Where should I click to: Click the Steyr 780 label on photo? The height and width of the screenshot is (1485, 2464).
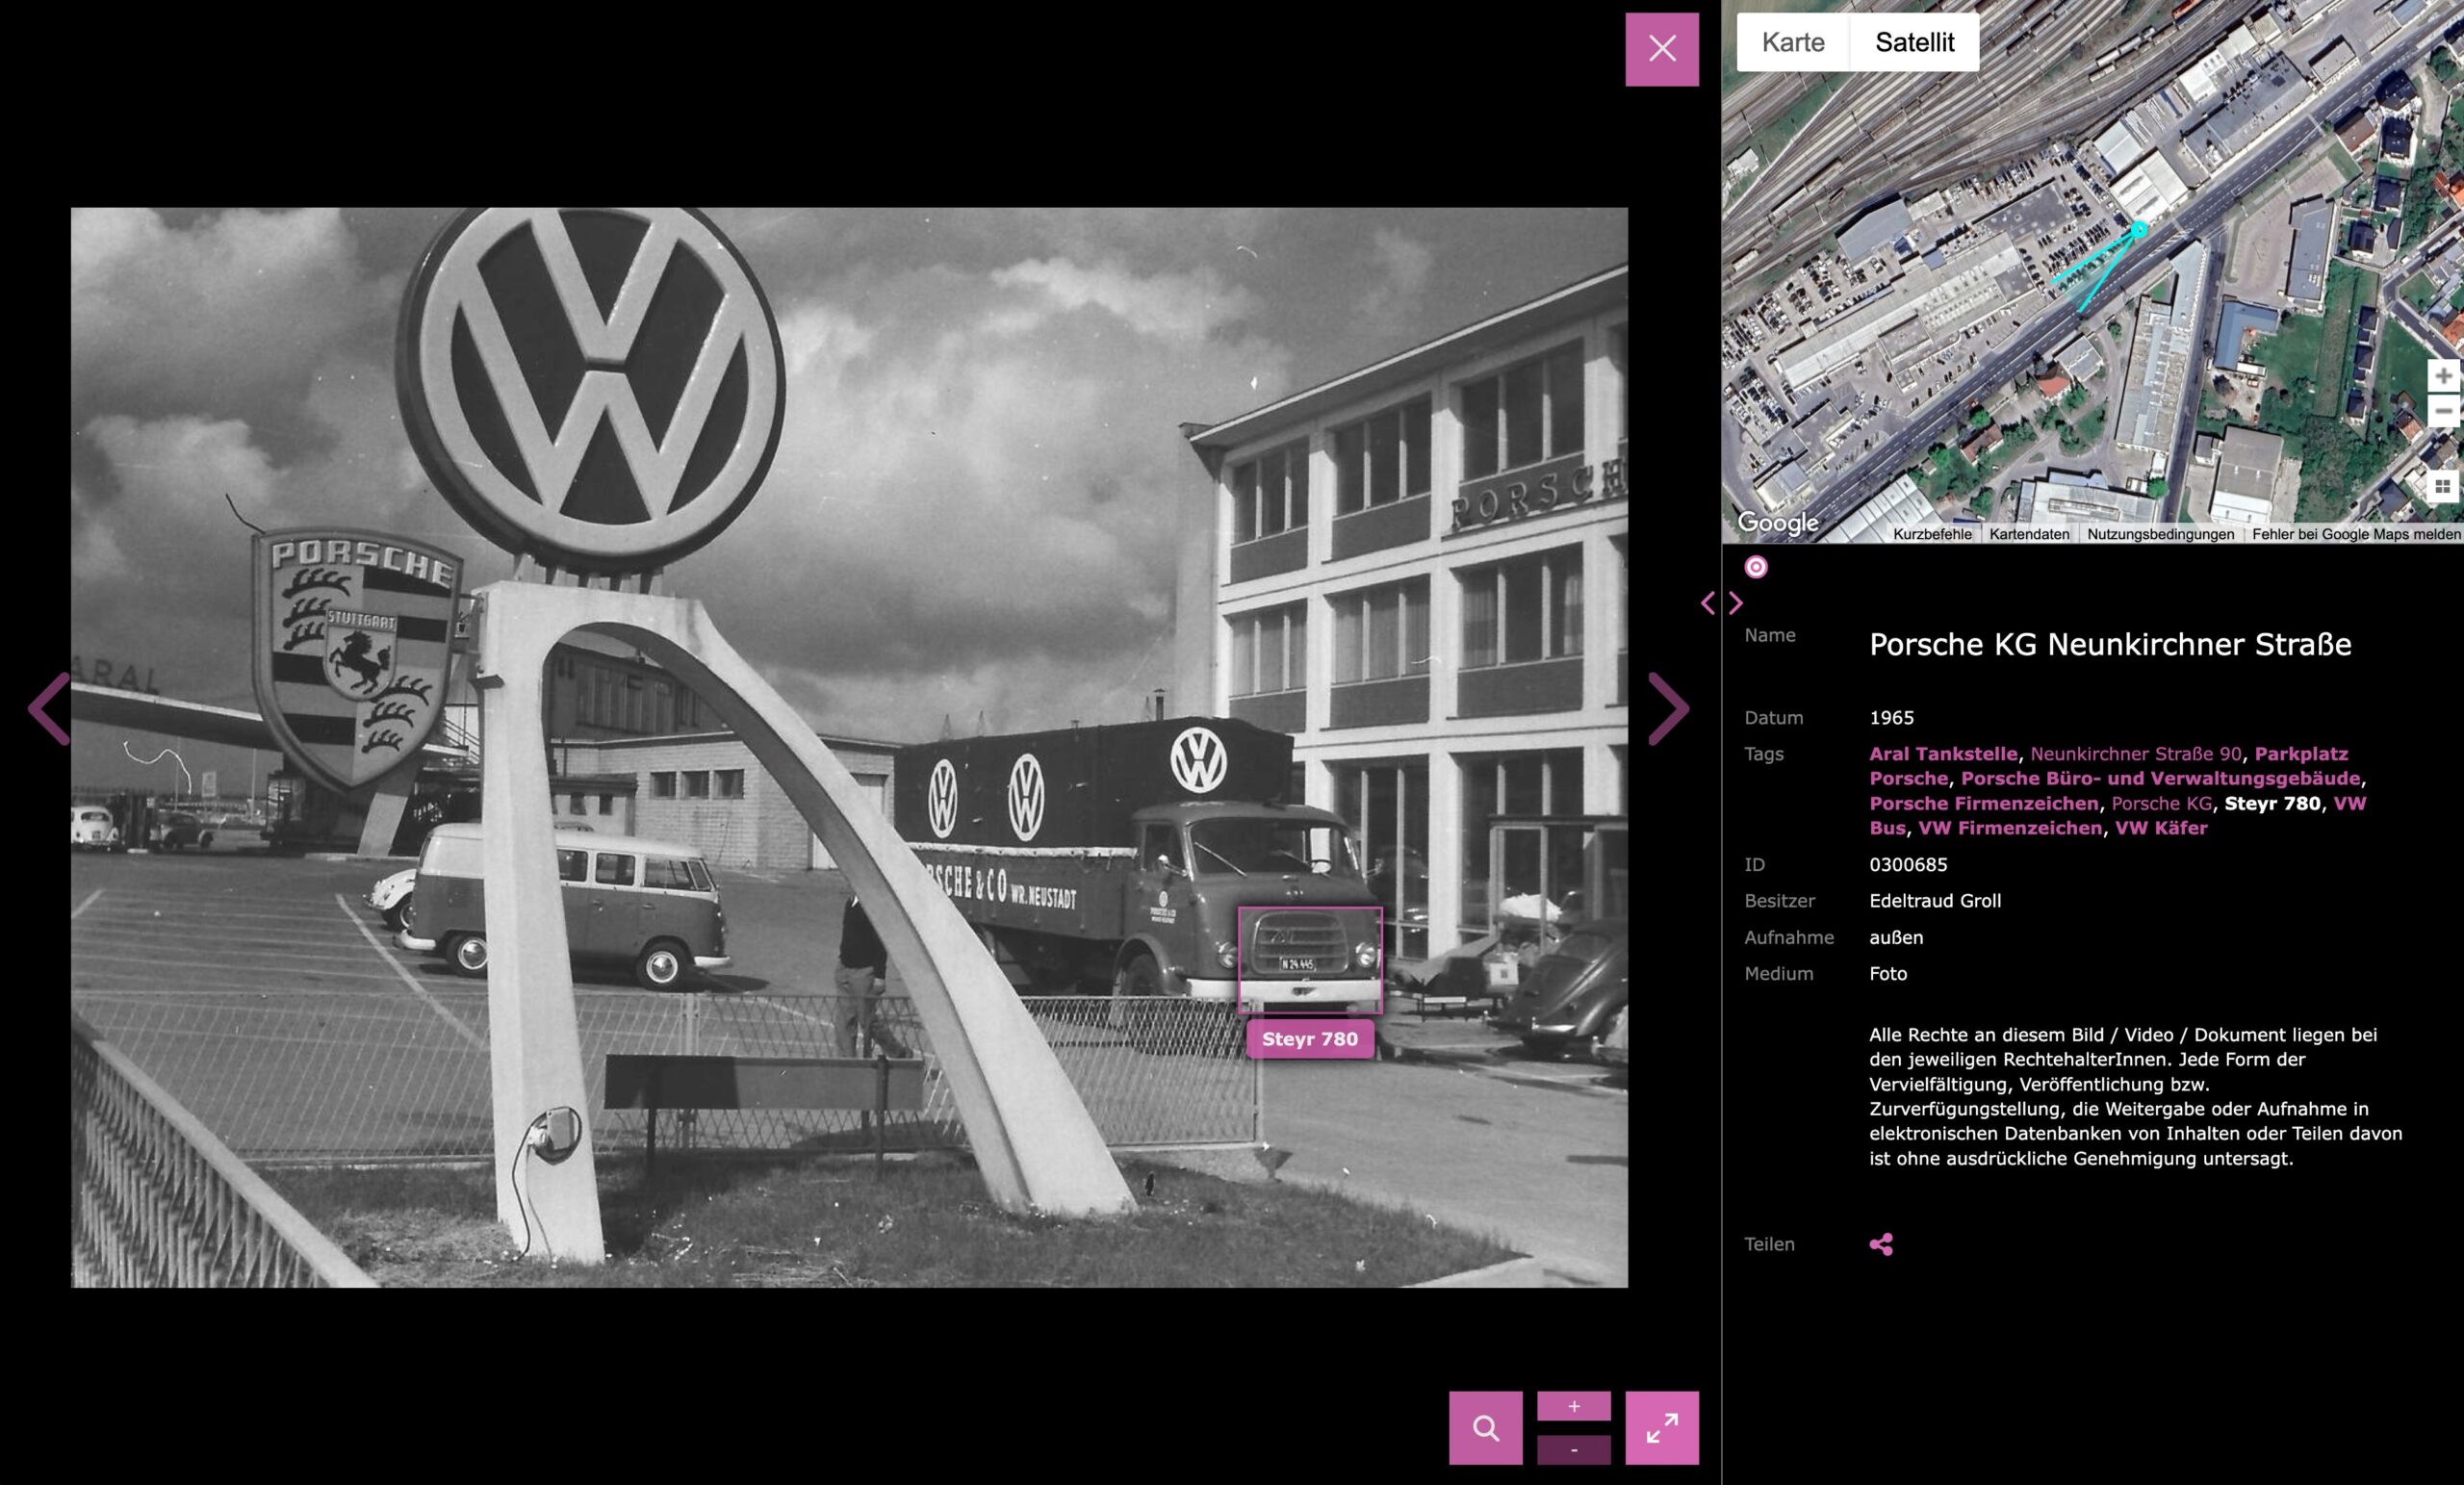tap(1310, 1039)
